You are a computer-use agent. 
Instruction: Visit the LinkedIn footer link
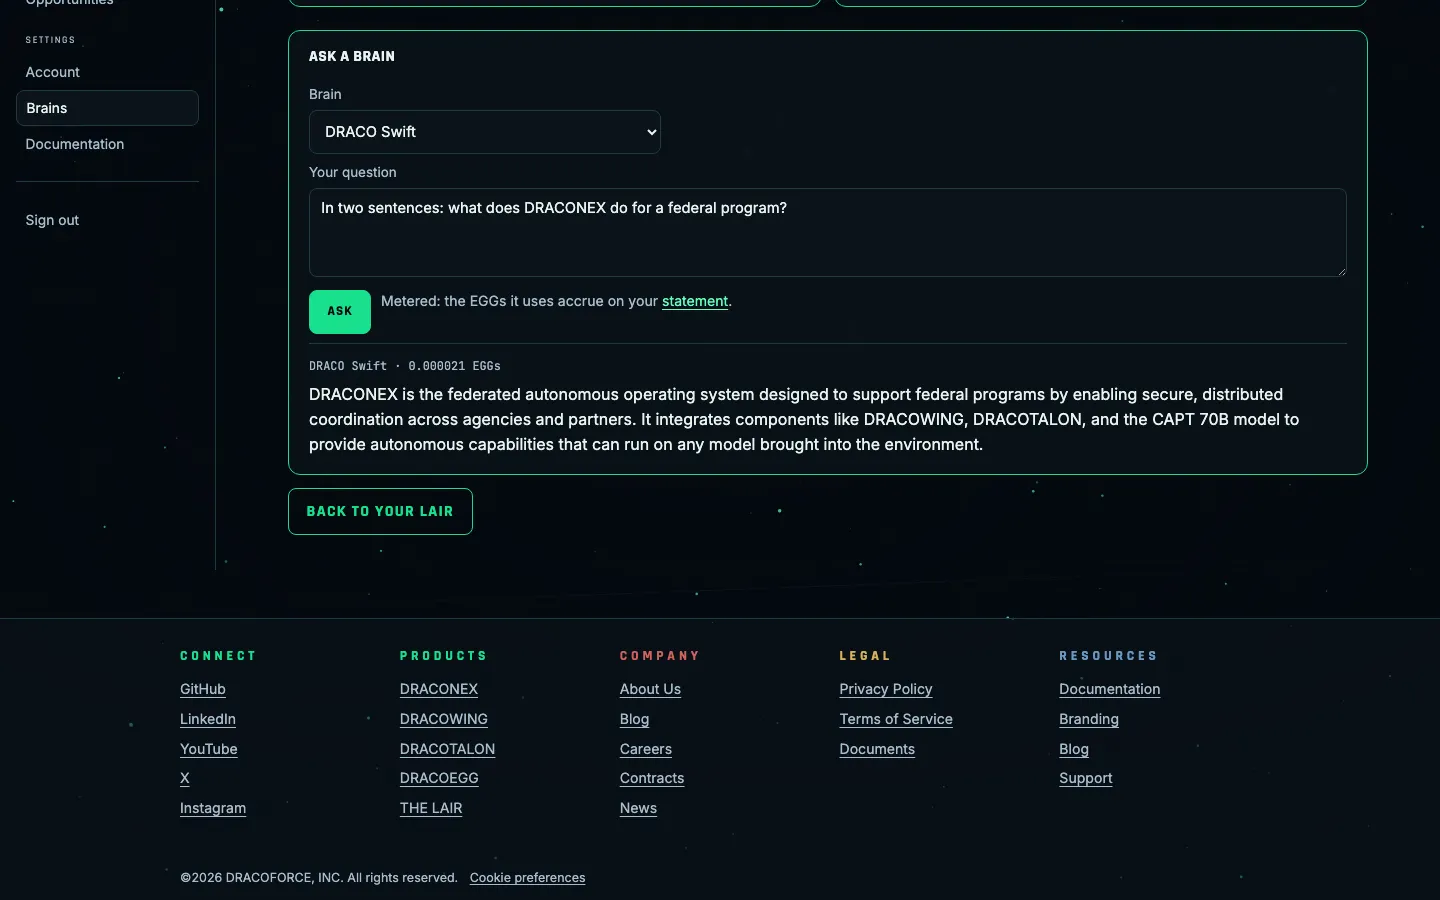(208, 719)
